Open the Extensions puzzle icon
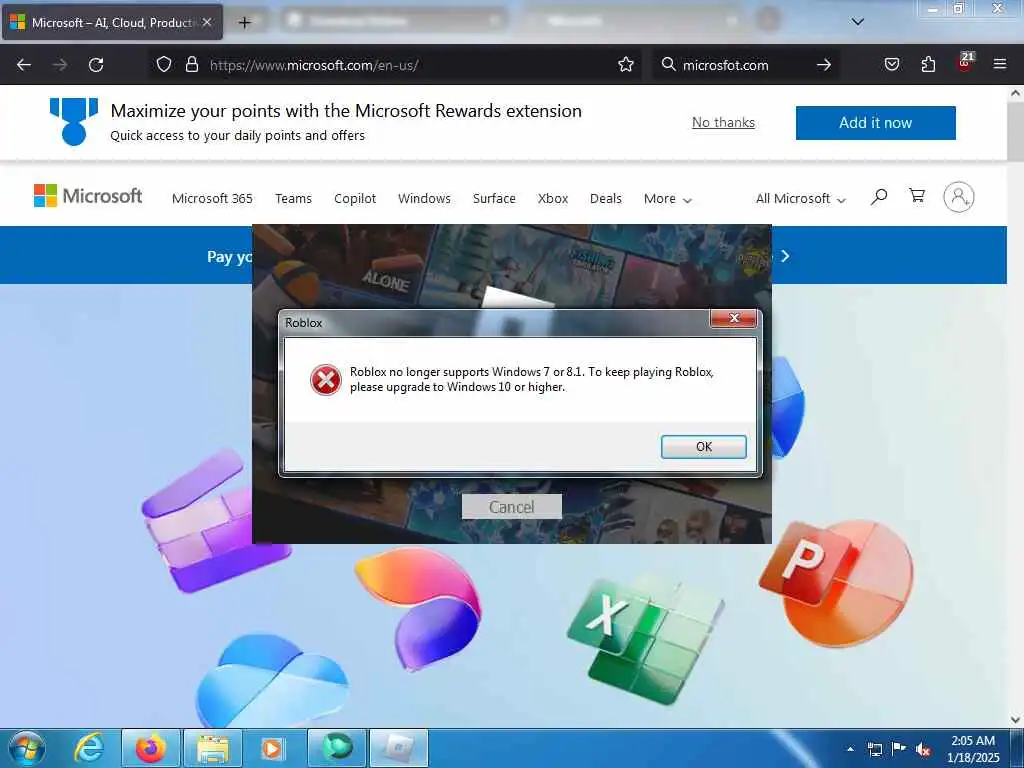The height and width of the screenshot is (768, 1024). tap(928, 64)
